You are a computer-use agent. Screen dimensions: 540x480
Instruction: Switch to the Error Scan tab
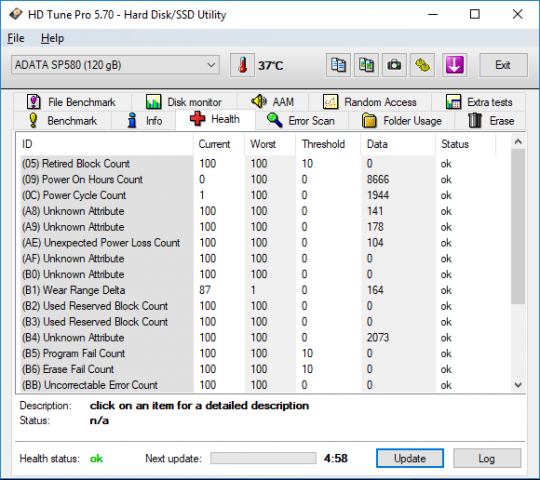(301, 121)
